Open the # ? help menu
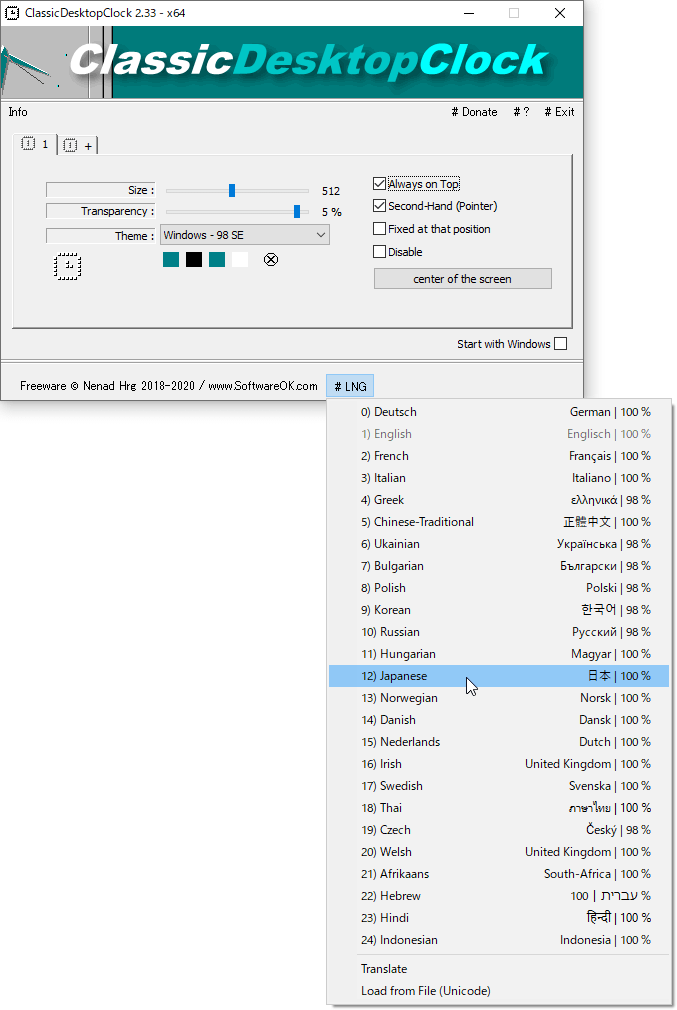This screenshot has height=1010, width=677. point(521,112)
